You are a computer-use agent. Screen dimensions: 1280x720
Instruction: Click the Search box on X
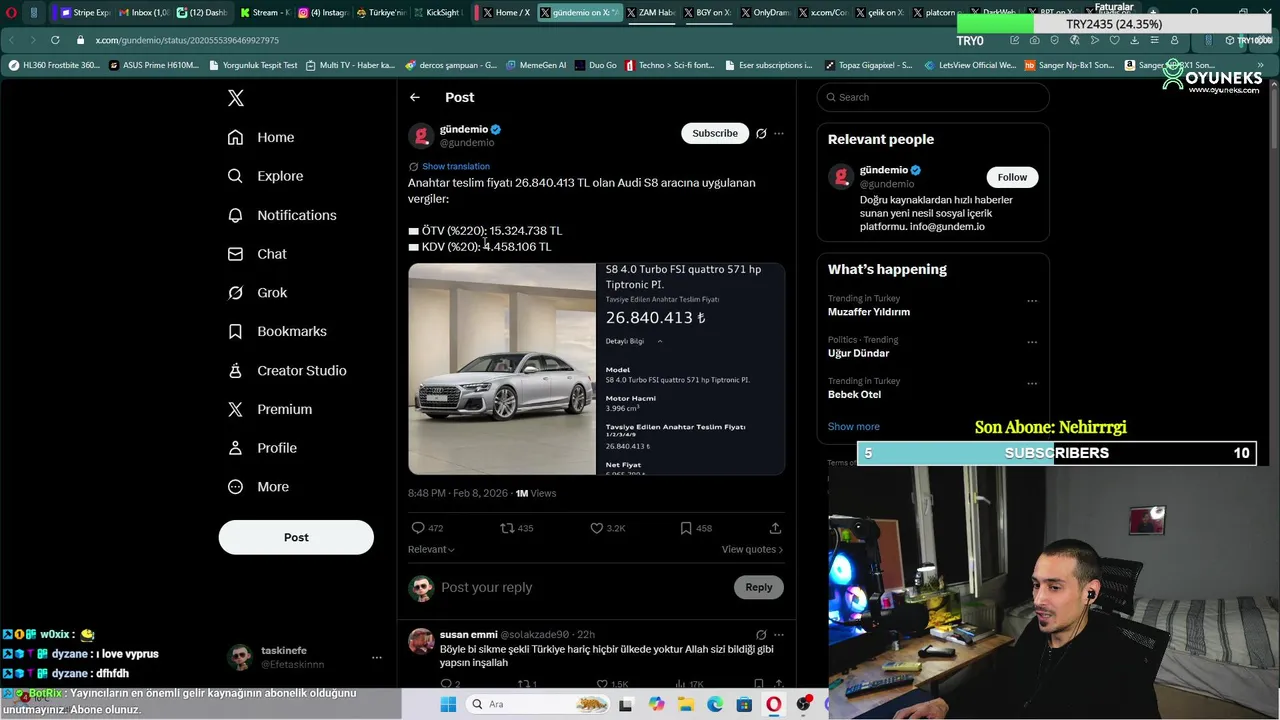coord(933,97)
